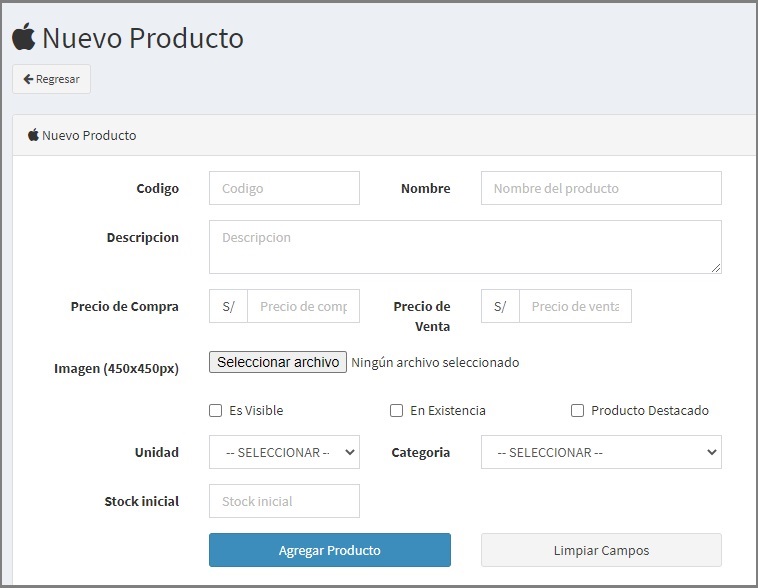Toggle the Producto Destacado checkbox
The image size is (758, 588).
point(577,411)
